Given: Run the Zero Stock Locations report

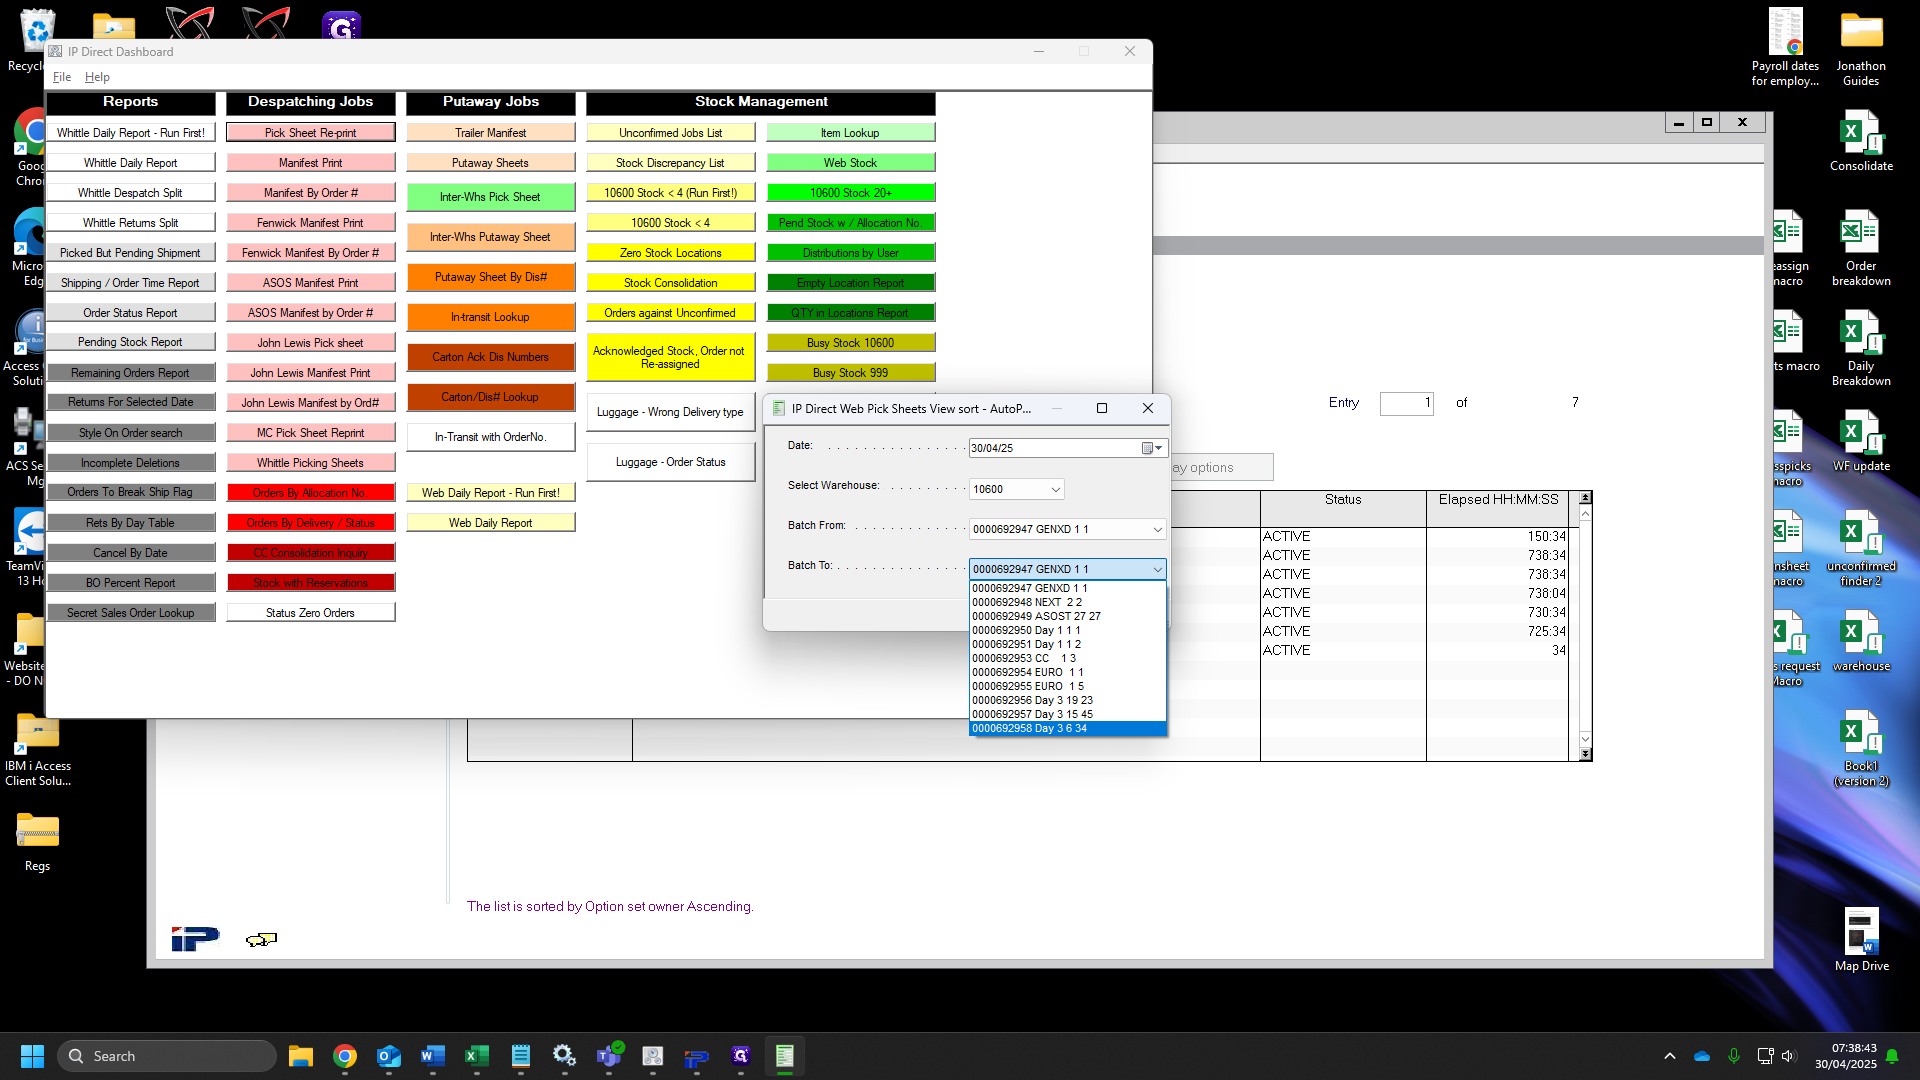Looking at the screenshot, I should 670,253.
